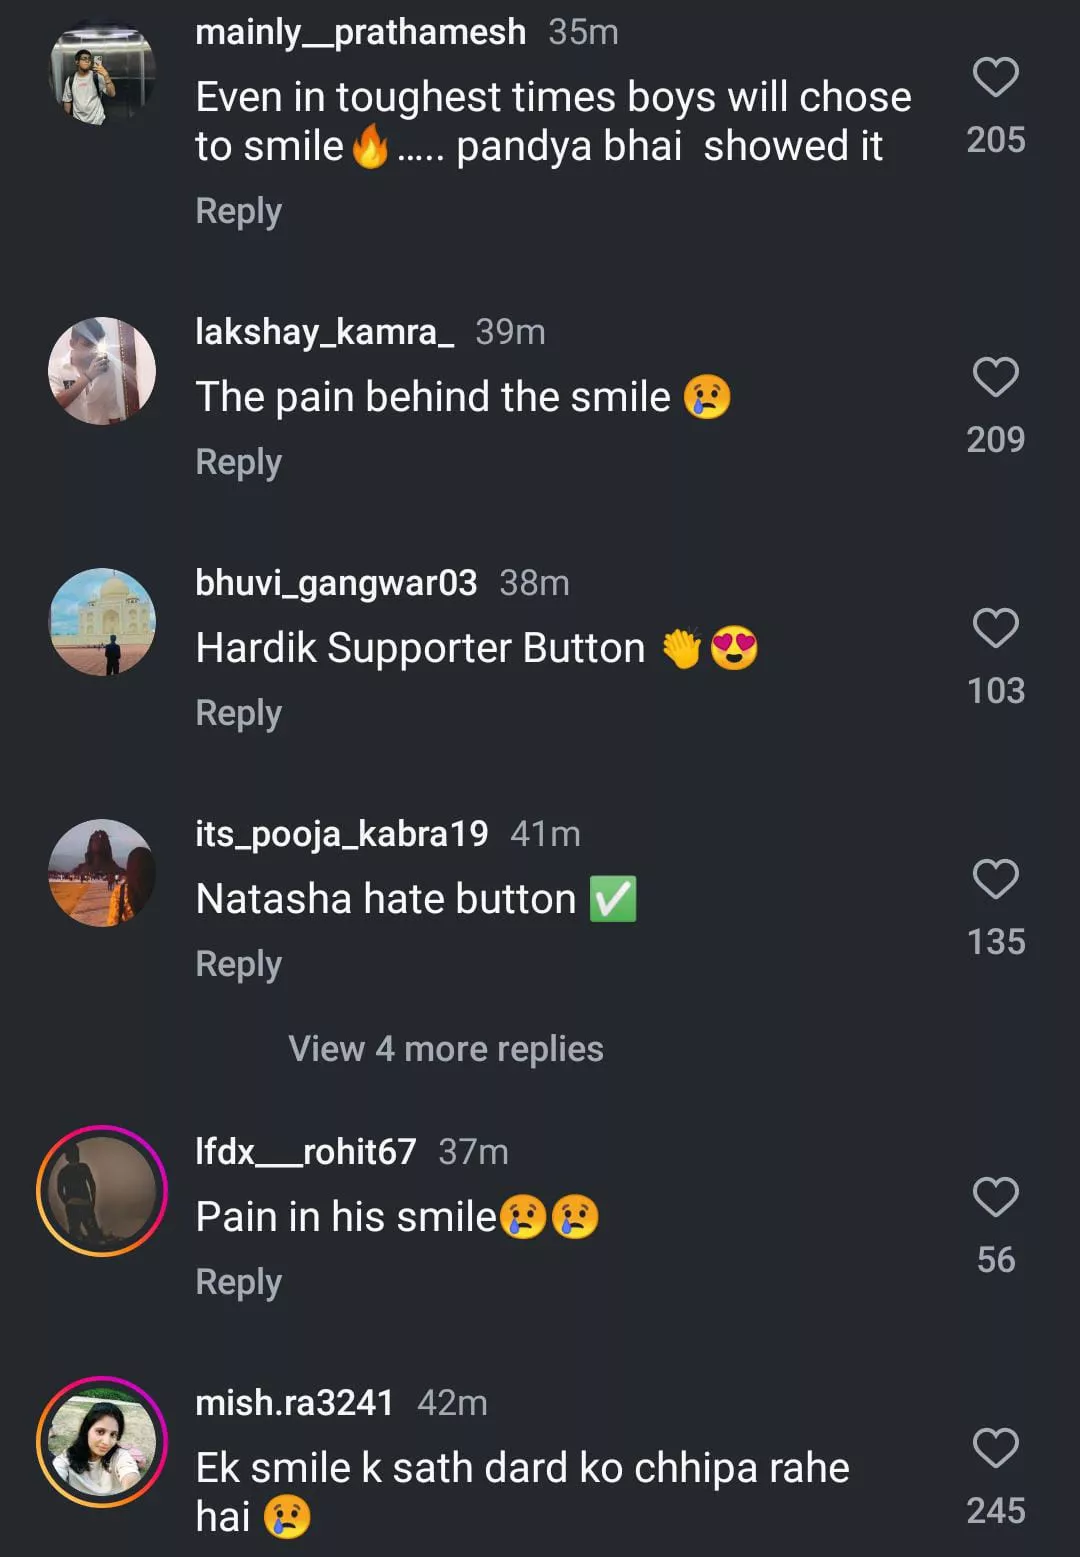
Task: Reply to mainly__prathamesh's comment
Action: 239,211
